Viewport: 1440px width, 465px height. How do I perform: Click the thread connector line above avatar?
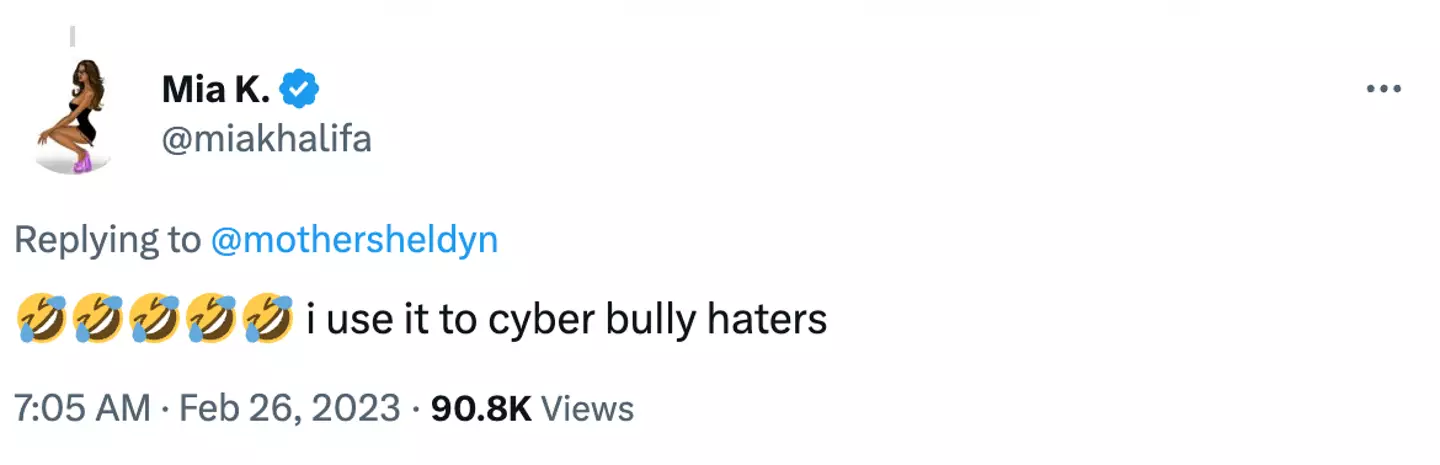pyautogui.click(x=73, y=37)
